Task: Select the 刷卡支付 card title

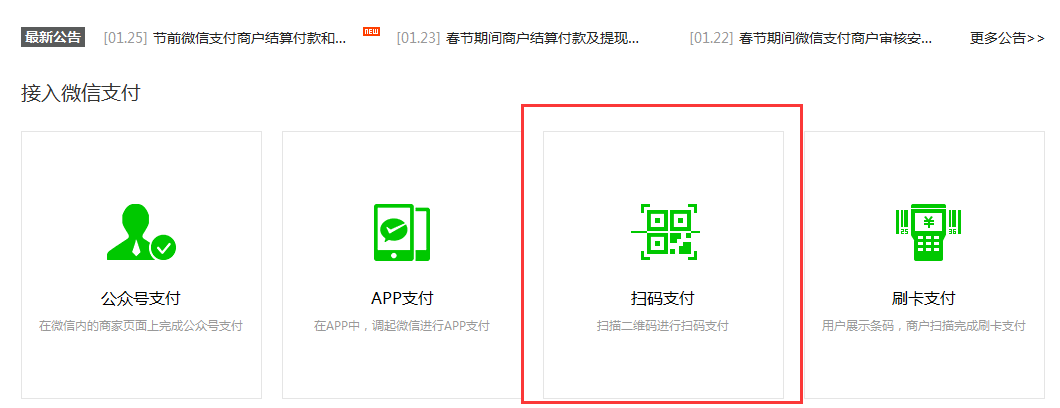Action: 923,298
